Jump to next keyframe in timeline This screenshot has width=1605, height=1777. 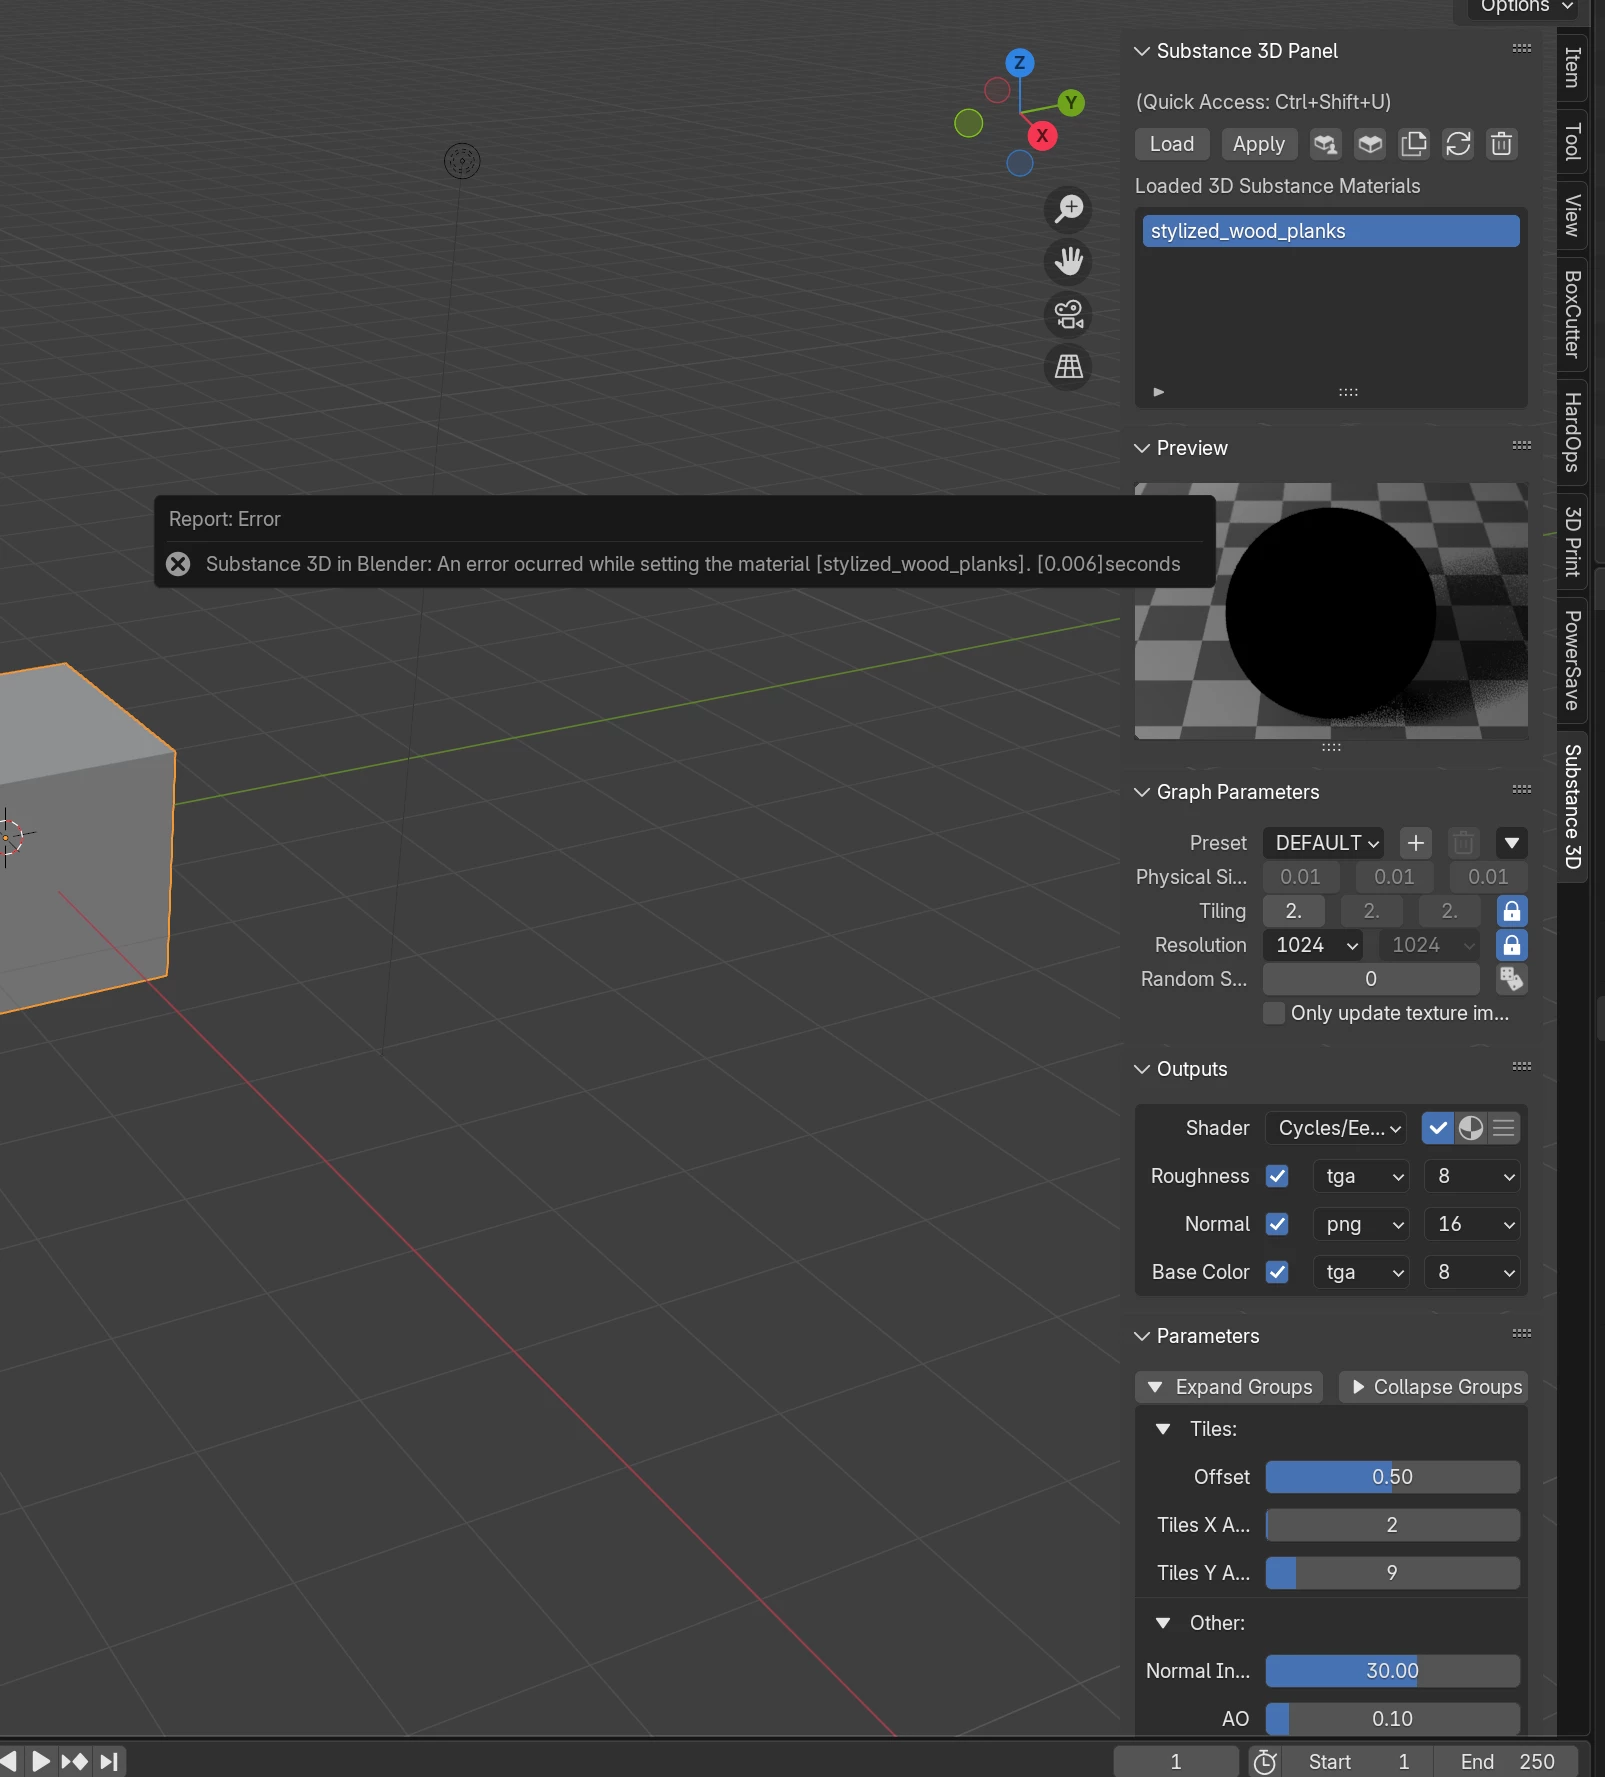click(x=75, y=1761)
